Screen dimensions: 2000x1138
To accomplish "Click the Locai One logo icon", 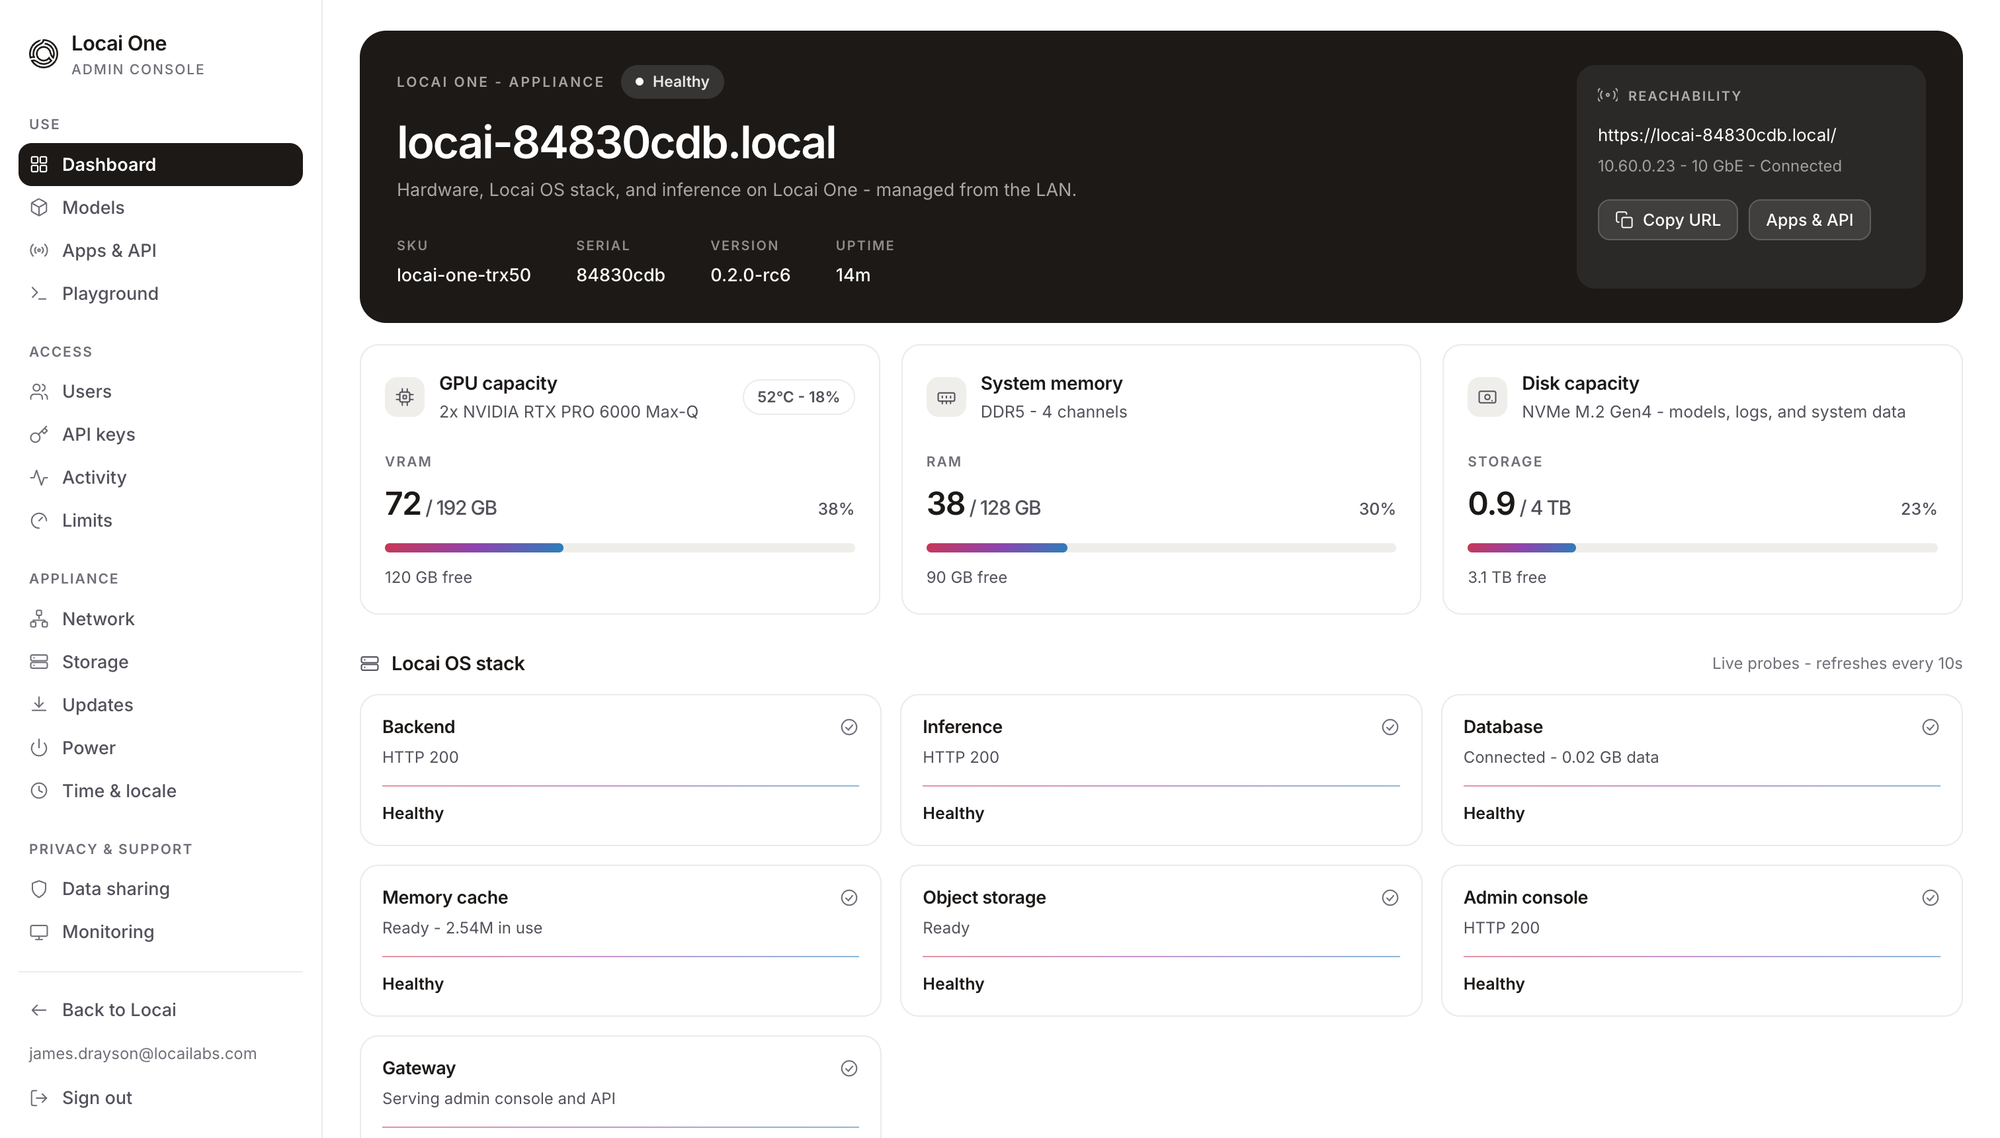I will (44, 53).
